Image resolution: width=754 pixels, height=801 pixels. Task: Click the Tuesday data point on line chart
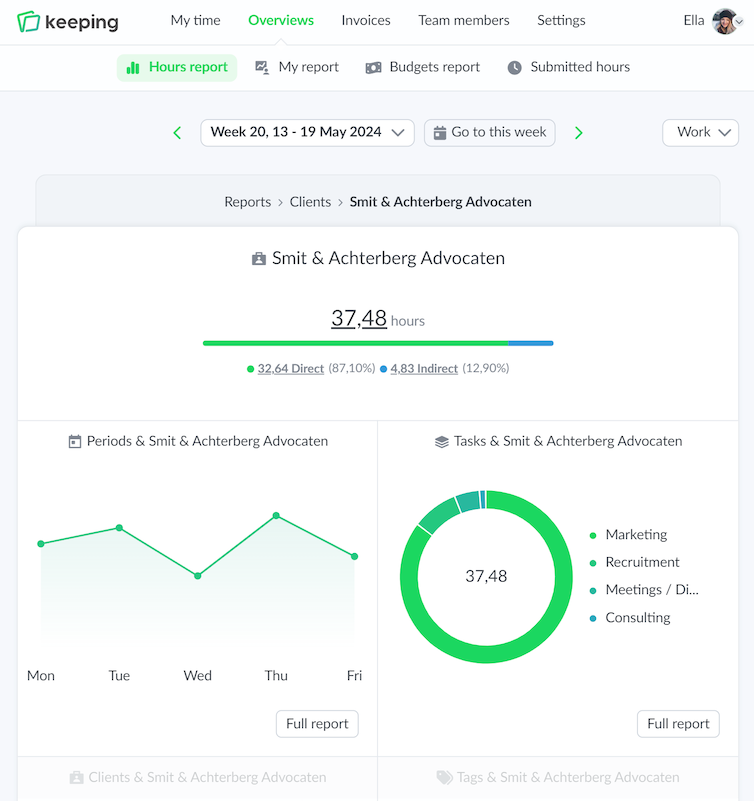pos(119,528)
